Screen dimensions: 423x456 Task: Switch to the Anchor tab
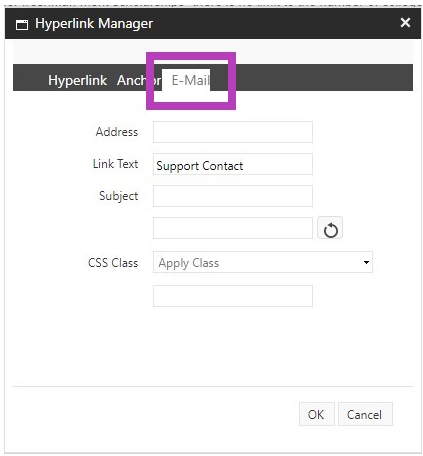point(139,80)
